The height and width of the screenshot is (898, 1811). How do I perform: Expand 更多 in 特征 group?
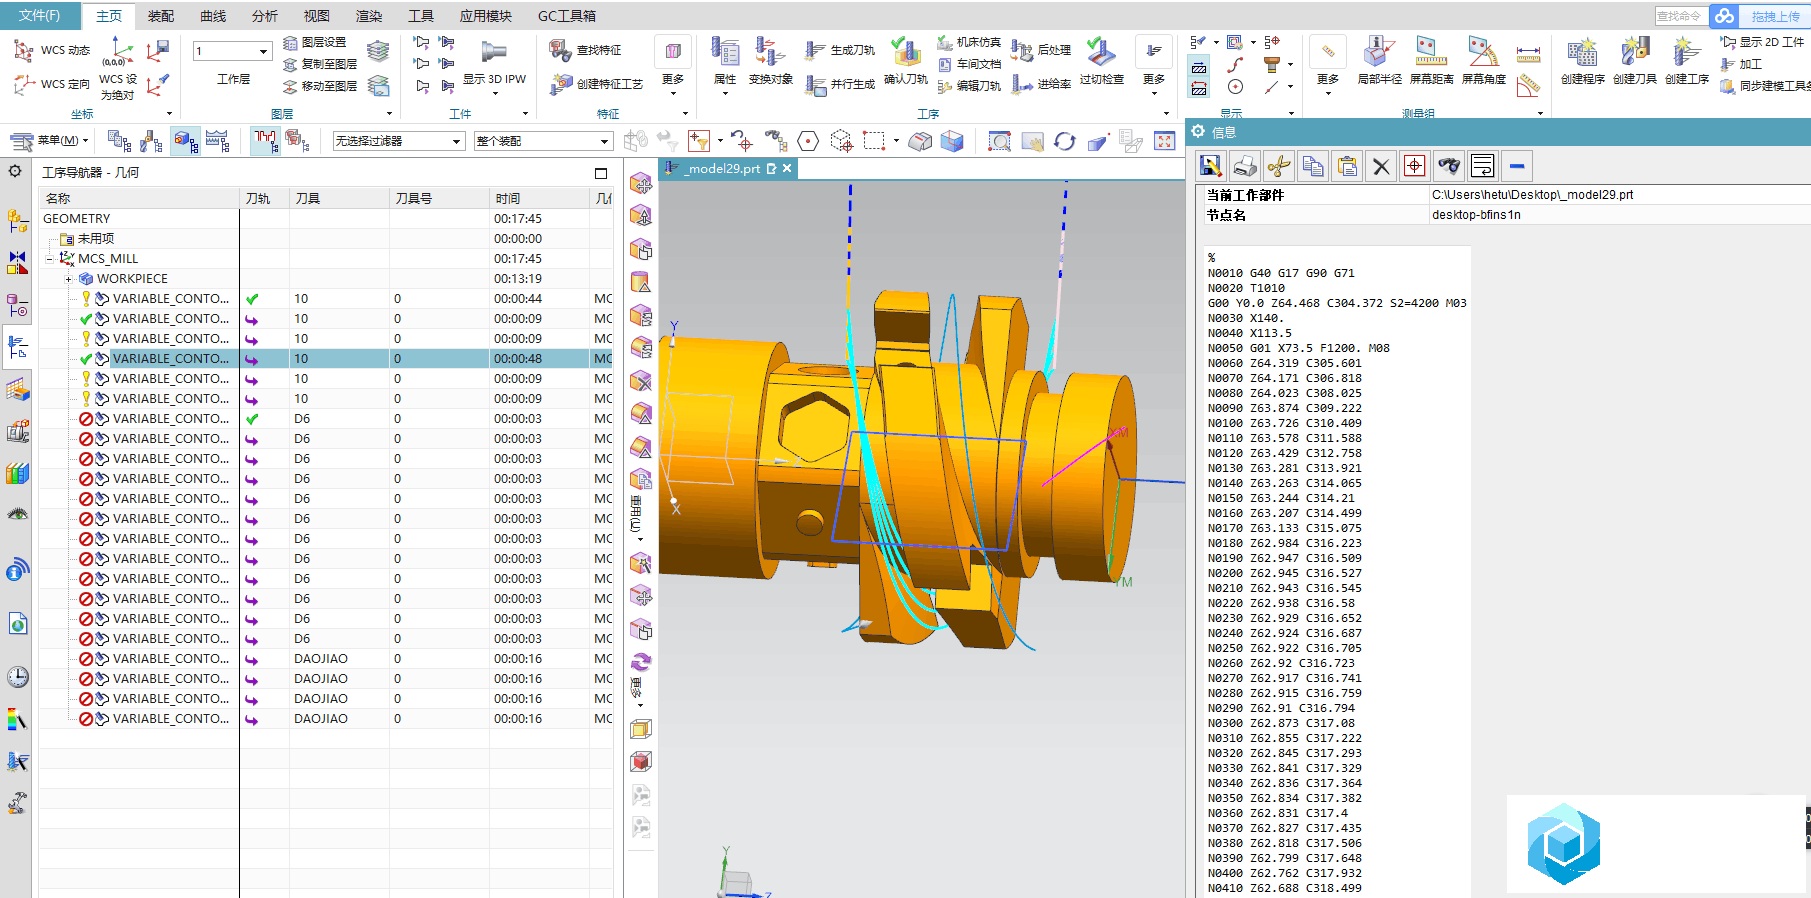point(673,82)
